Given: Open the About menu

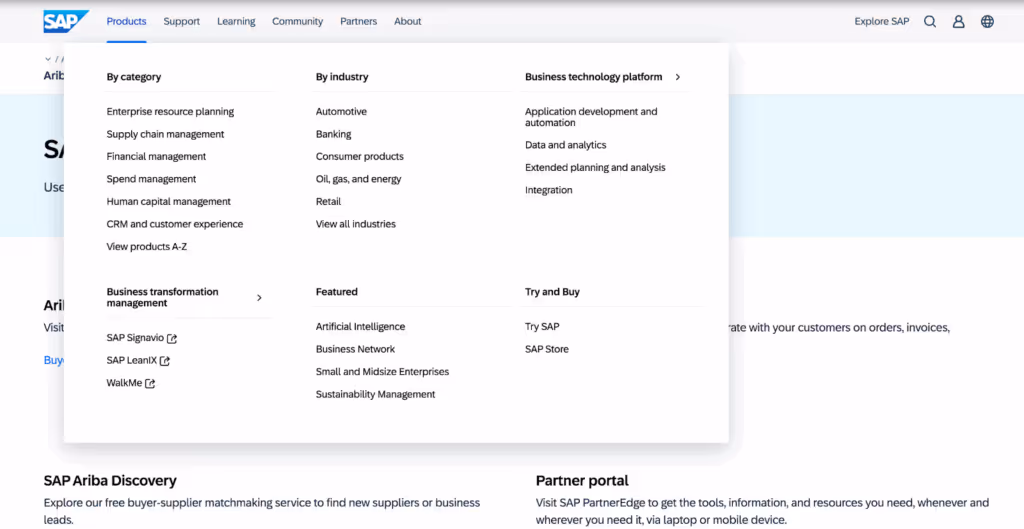Looking at the screenshot, I should pos(408,22).
